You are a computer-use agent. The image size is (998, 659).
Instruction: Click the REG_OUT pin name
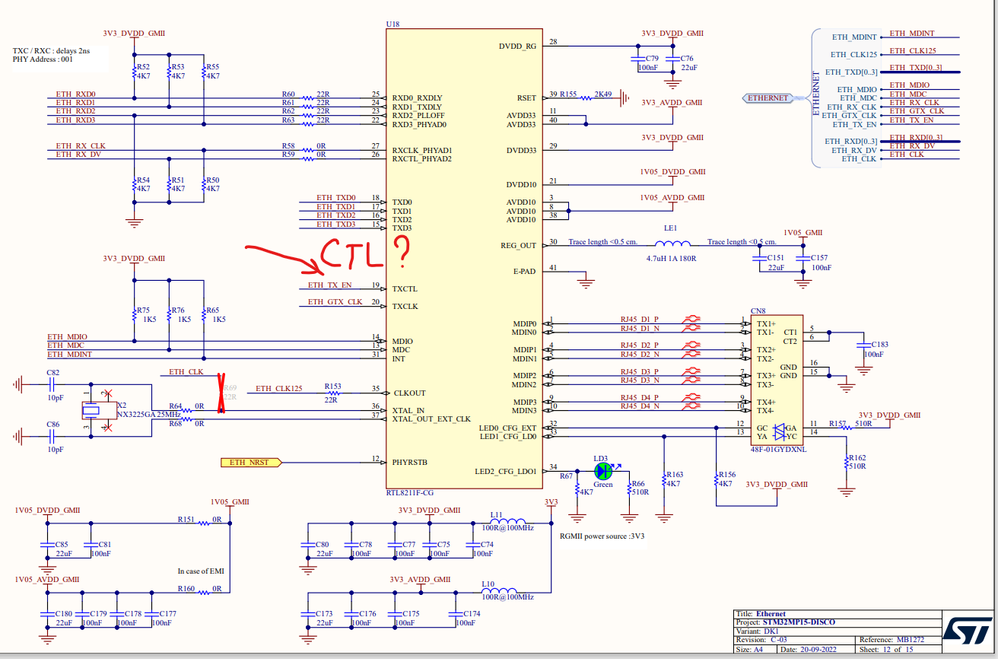tap(519, 246)
